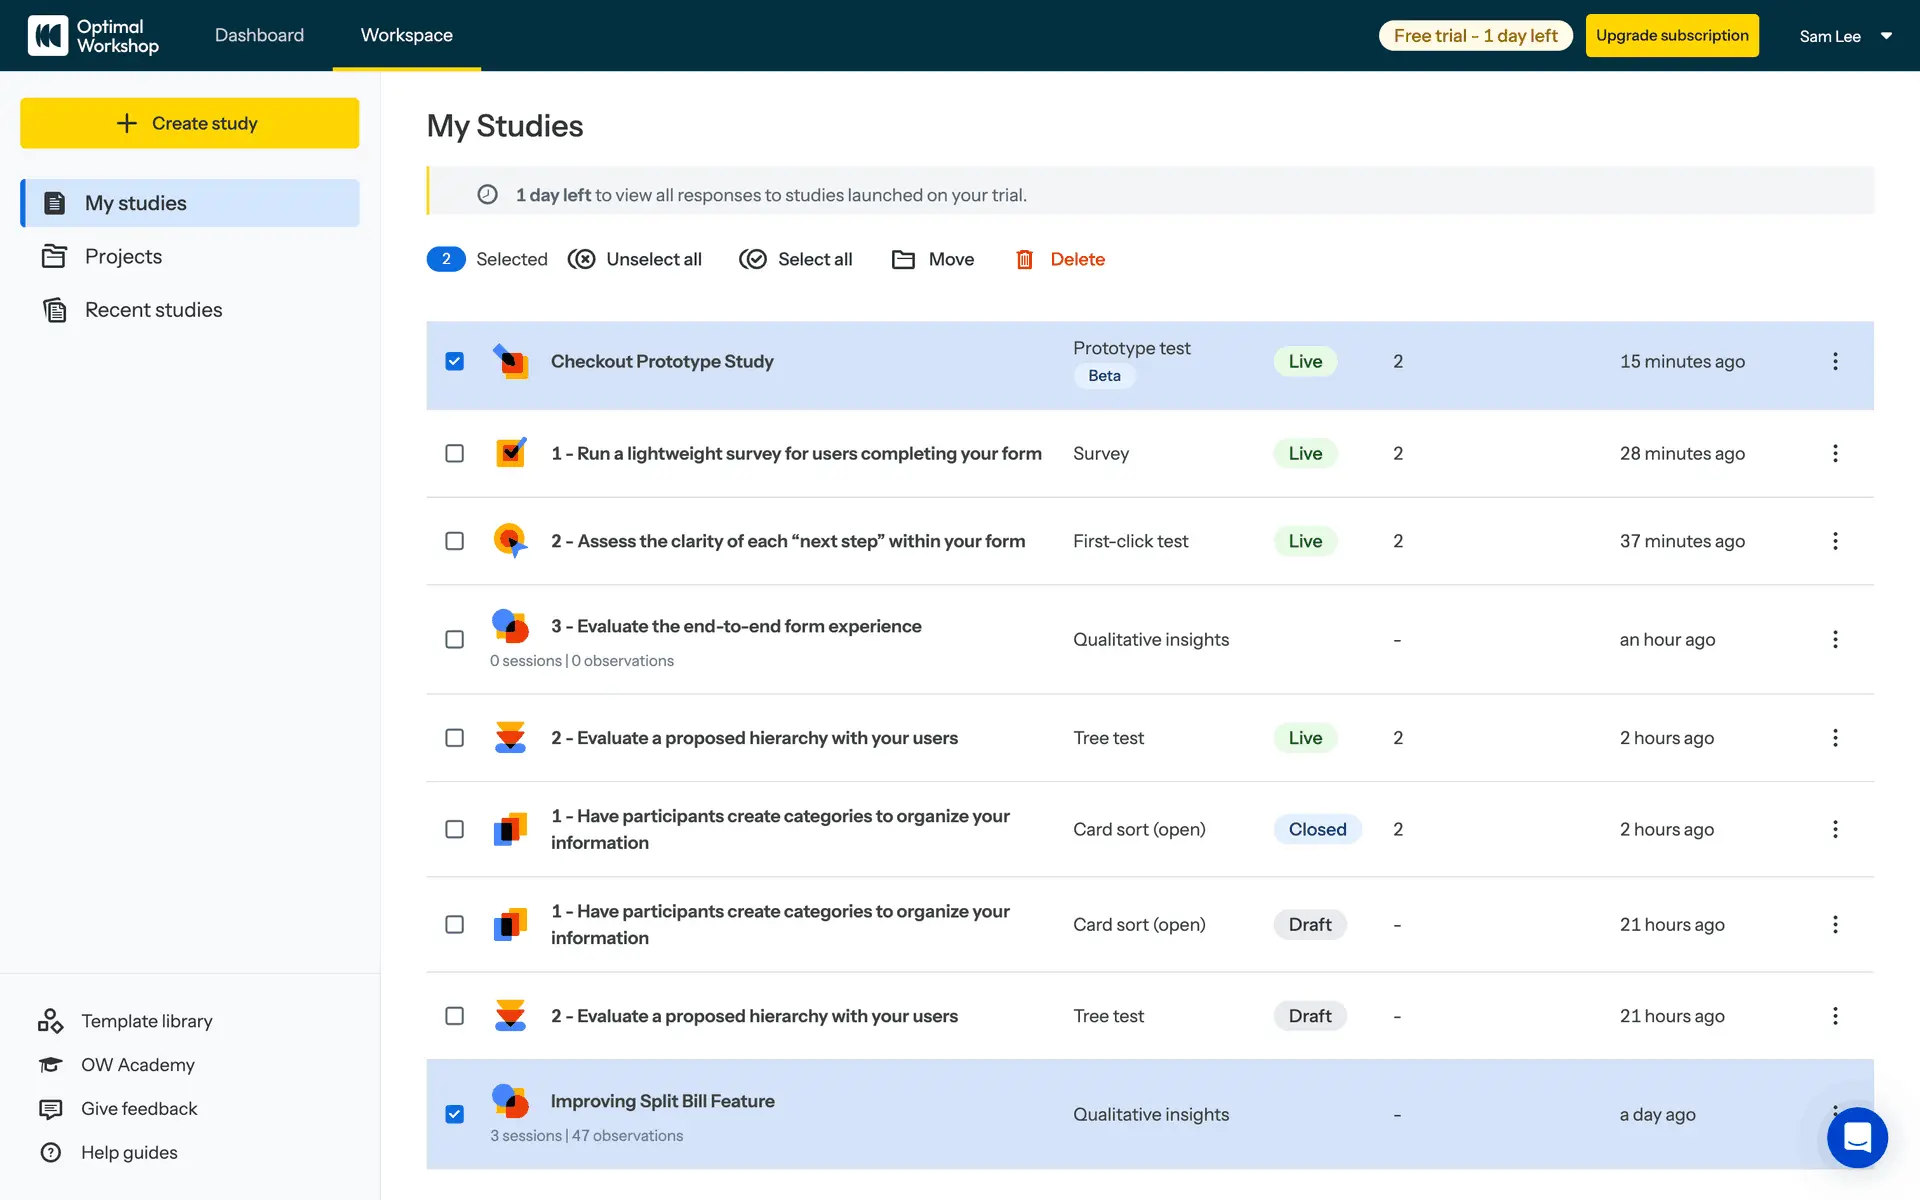This screenshot has height=1200, width=1920.
Task: Switch to the Dashboard tab
Action: point(259,35)
